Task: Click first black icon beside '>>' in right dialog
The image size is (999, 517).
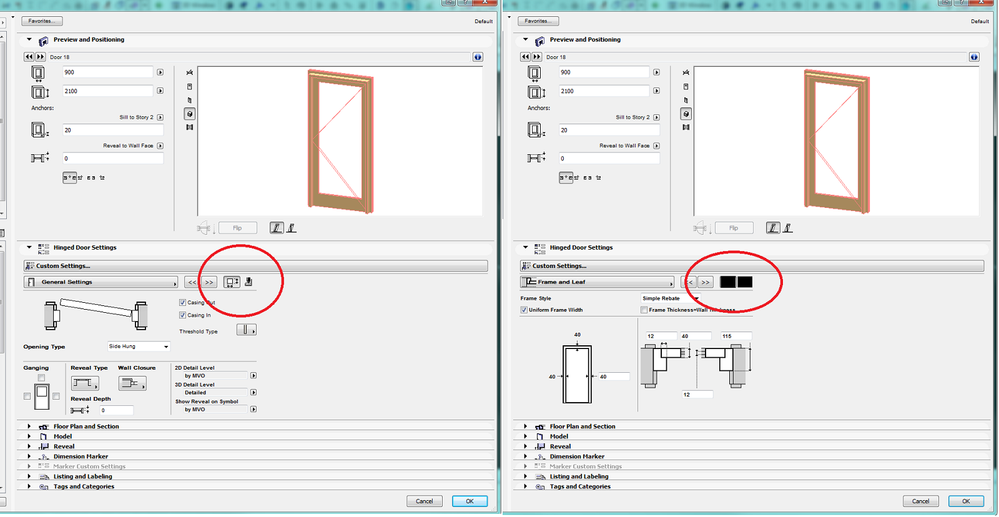Action: 728,282
